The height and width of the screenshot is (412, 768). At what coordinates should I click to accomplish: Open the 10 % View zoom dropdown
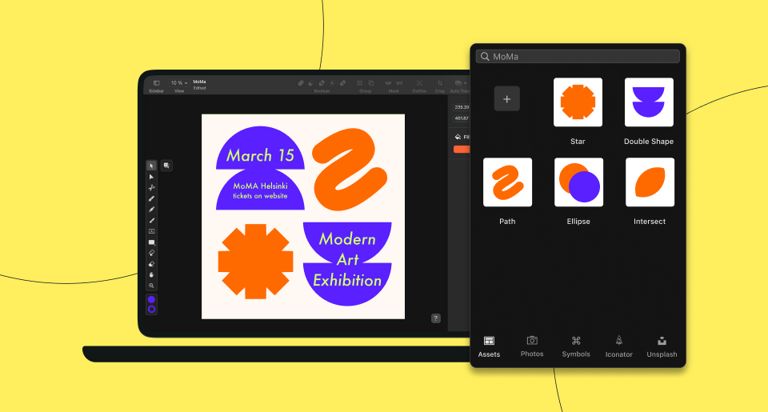(x=179, y=83)
